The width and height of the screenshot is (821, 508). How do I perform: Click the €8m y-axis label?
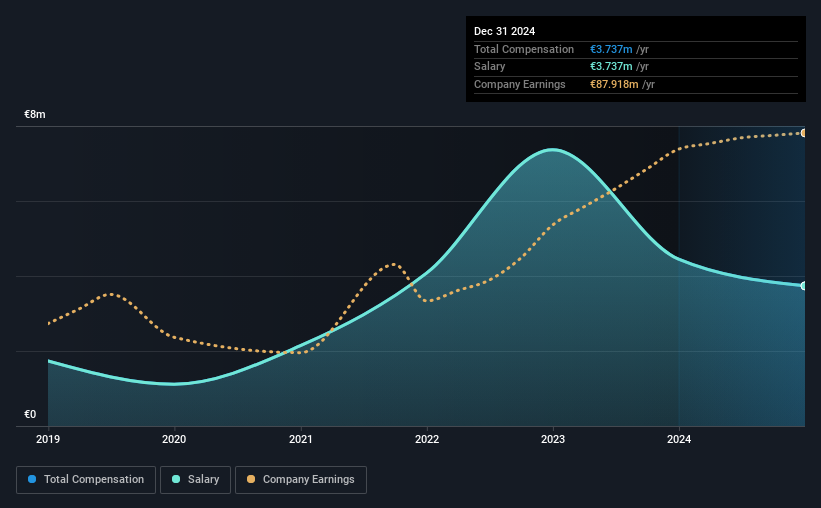[35, 115]
